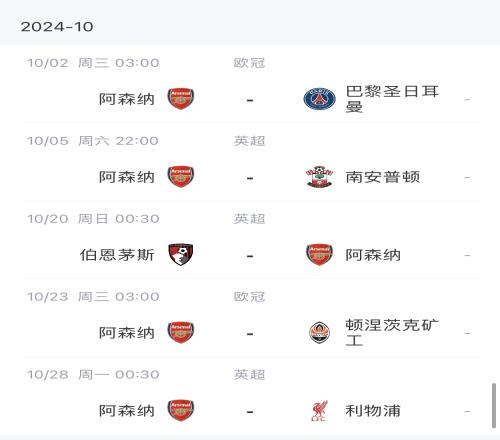Click the vertical scrollbar thumb

[x=494, y=405]
